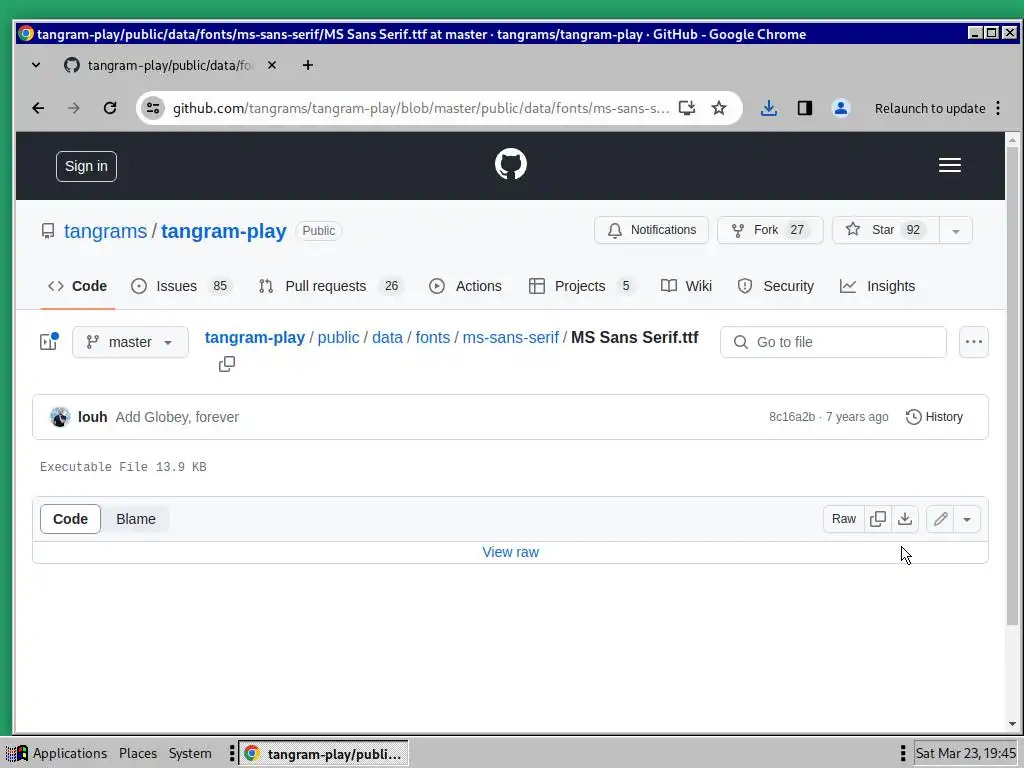1024x768 pixels.
Task: Open the 'Add Globey, forever' commit message
Action: click(177, 417)
